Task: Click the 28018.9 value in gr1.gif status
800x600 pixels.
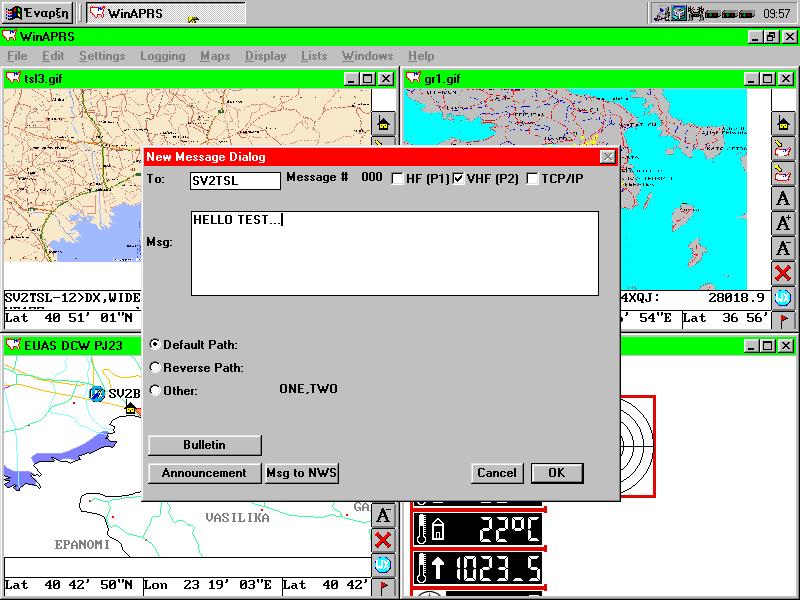Action: [x=736, y=297]
